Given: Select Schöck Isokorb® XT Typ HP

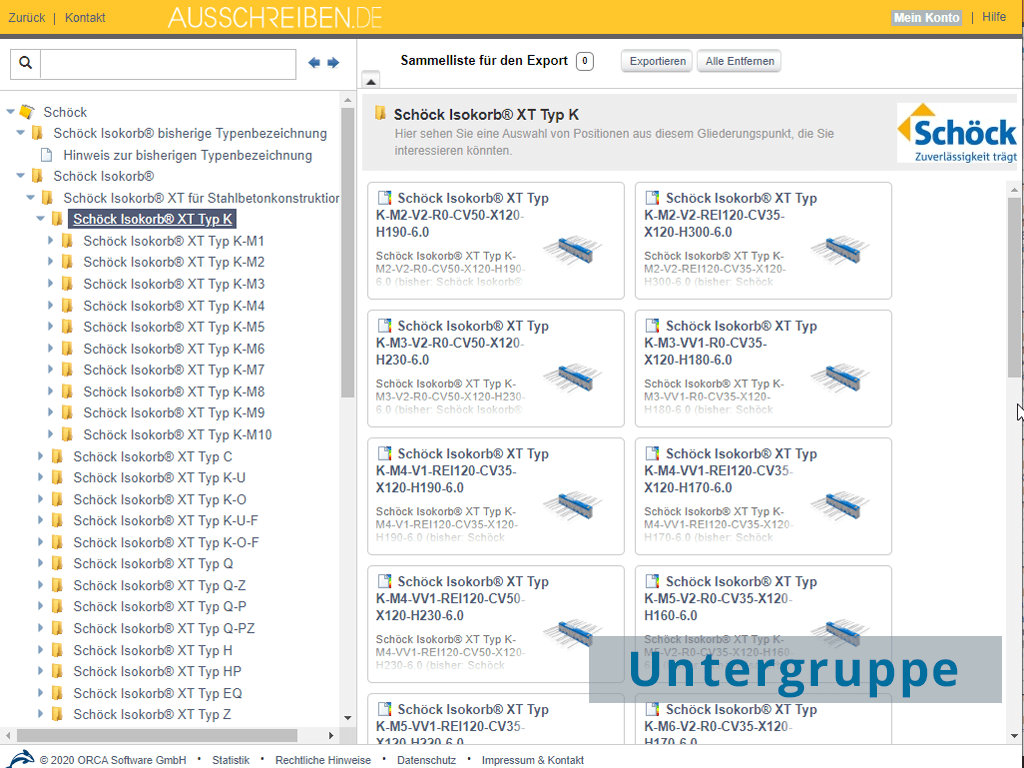Looking at the screenshot, I should point(157,671).
